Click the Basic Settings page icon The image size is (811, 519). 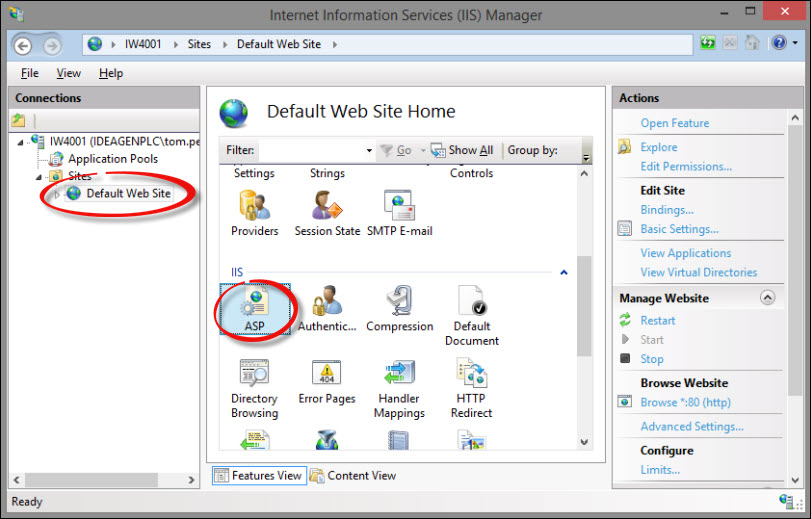[x=625, y=229]
